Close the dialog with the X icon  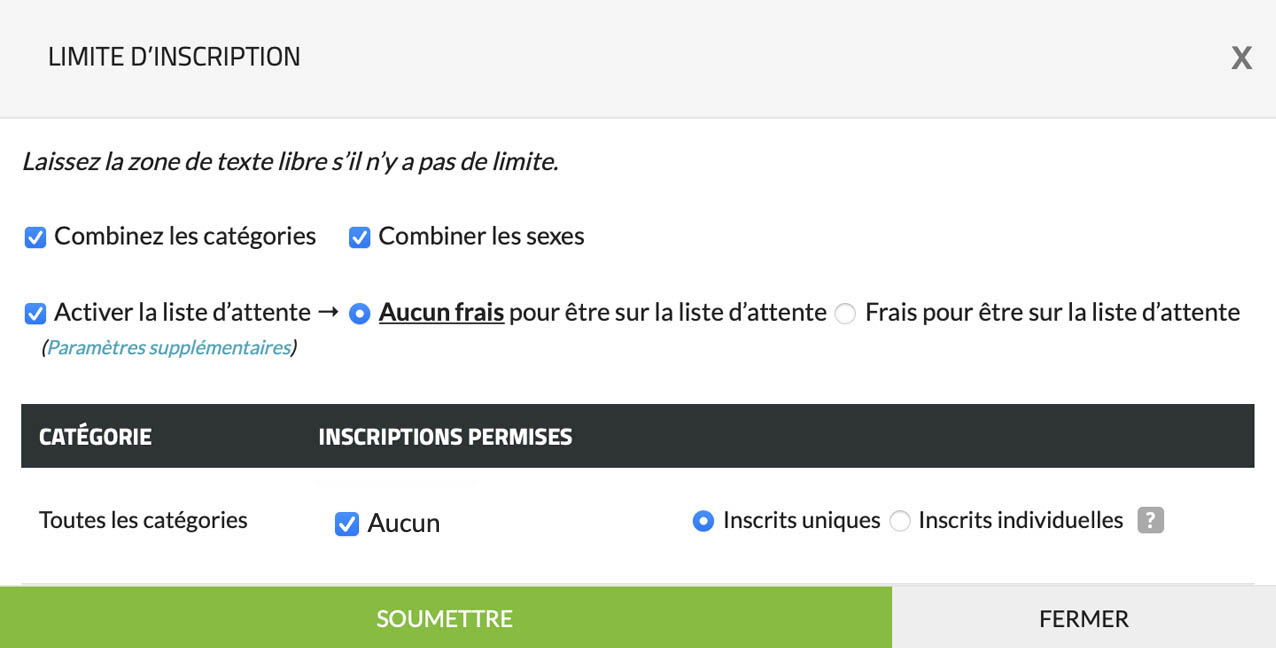pyautogui.click(x=1241, y=58)
